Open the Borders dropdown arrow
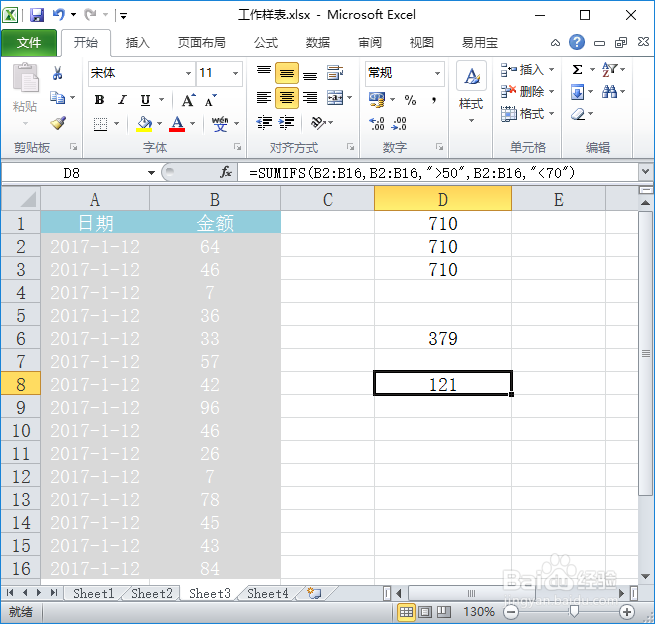Image resolution: width=655 pixels, height=624 pixels. coord(117,123)
